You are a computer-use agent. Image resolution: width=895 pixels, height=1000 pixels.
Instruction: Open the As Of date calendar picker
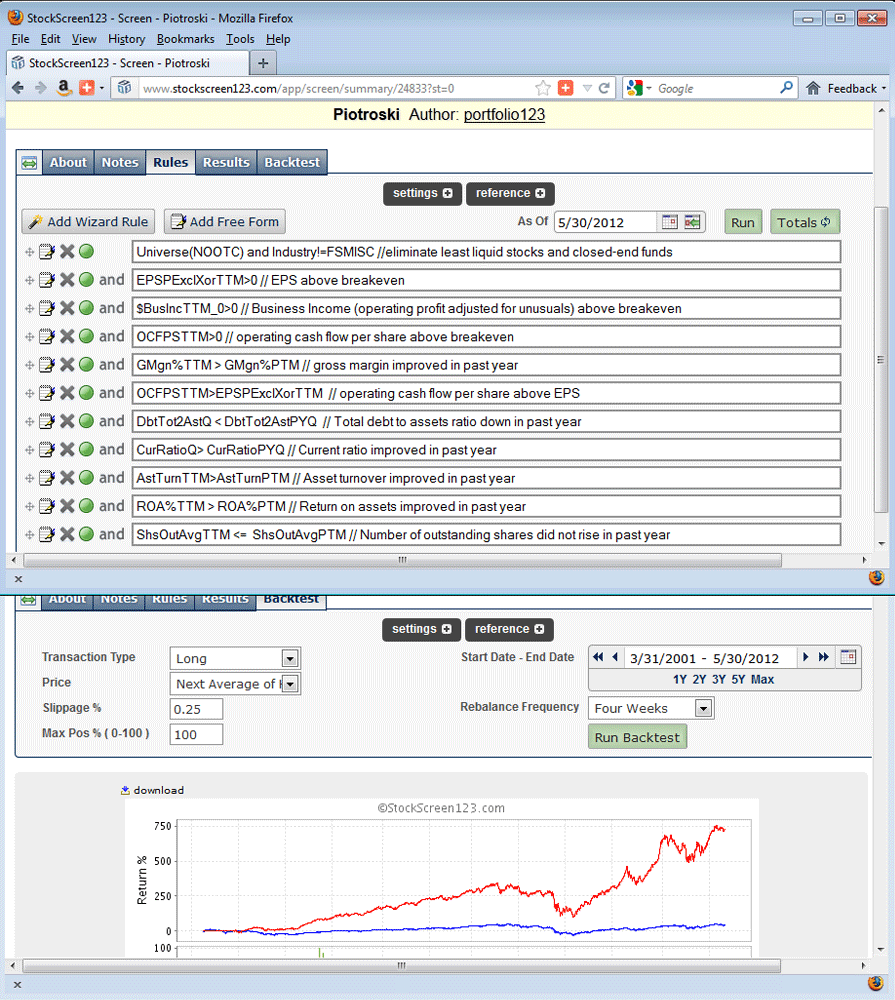click(x=670, y=222)
